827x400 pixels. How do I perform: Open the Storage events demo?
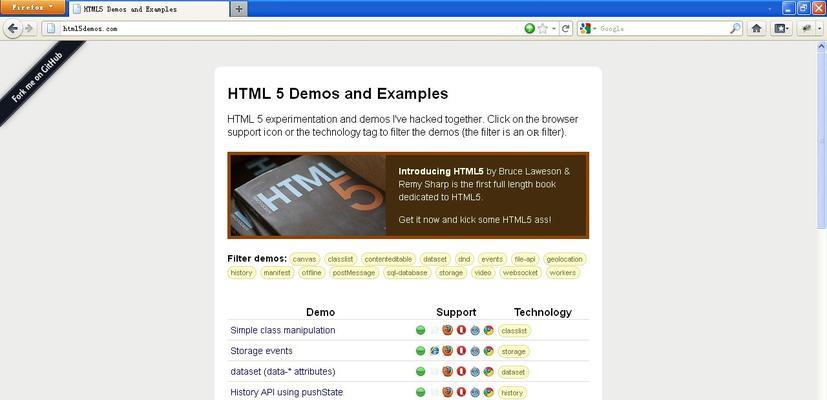261,351
